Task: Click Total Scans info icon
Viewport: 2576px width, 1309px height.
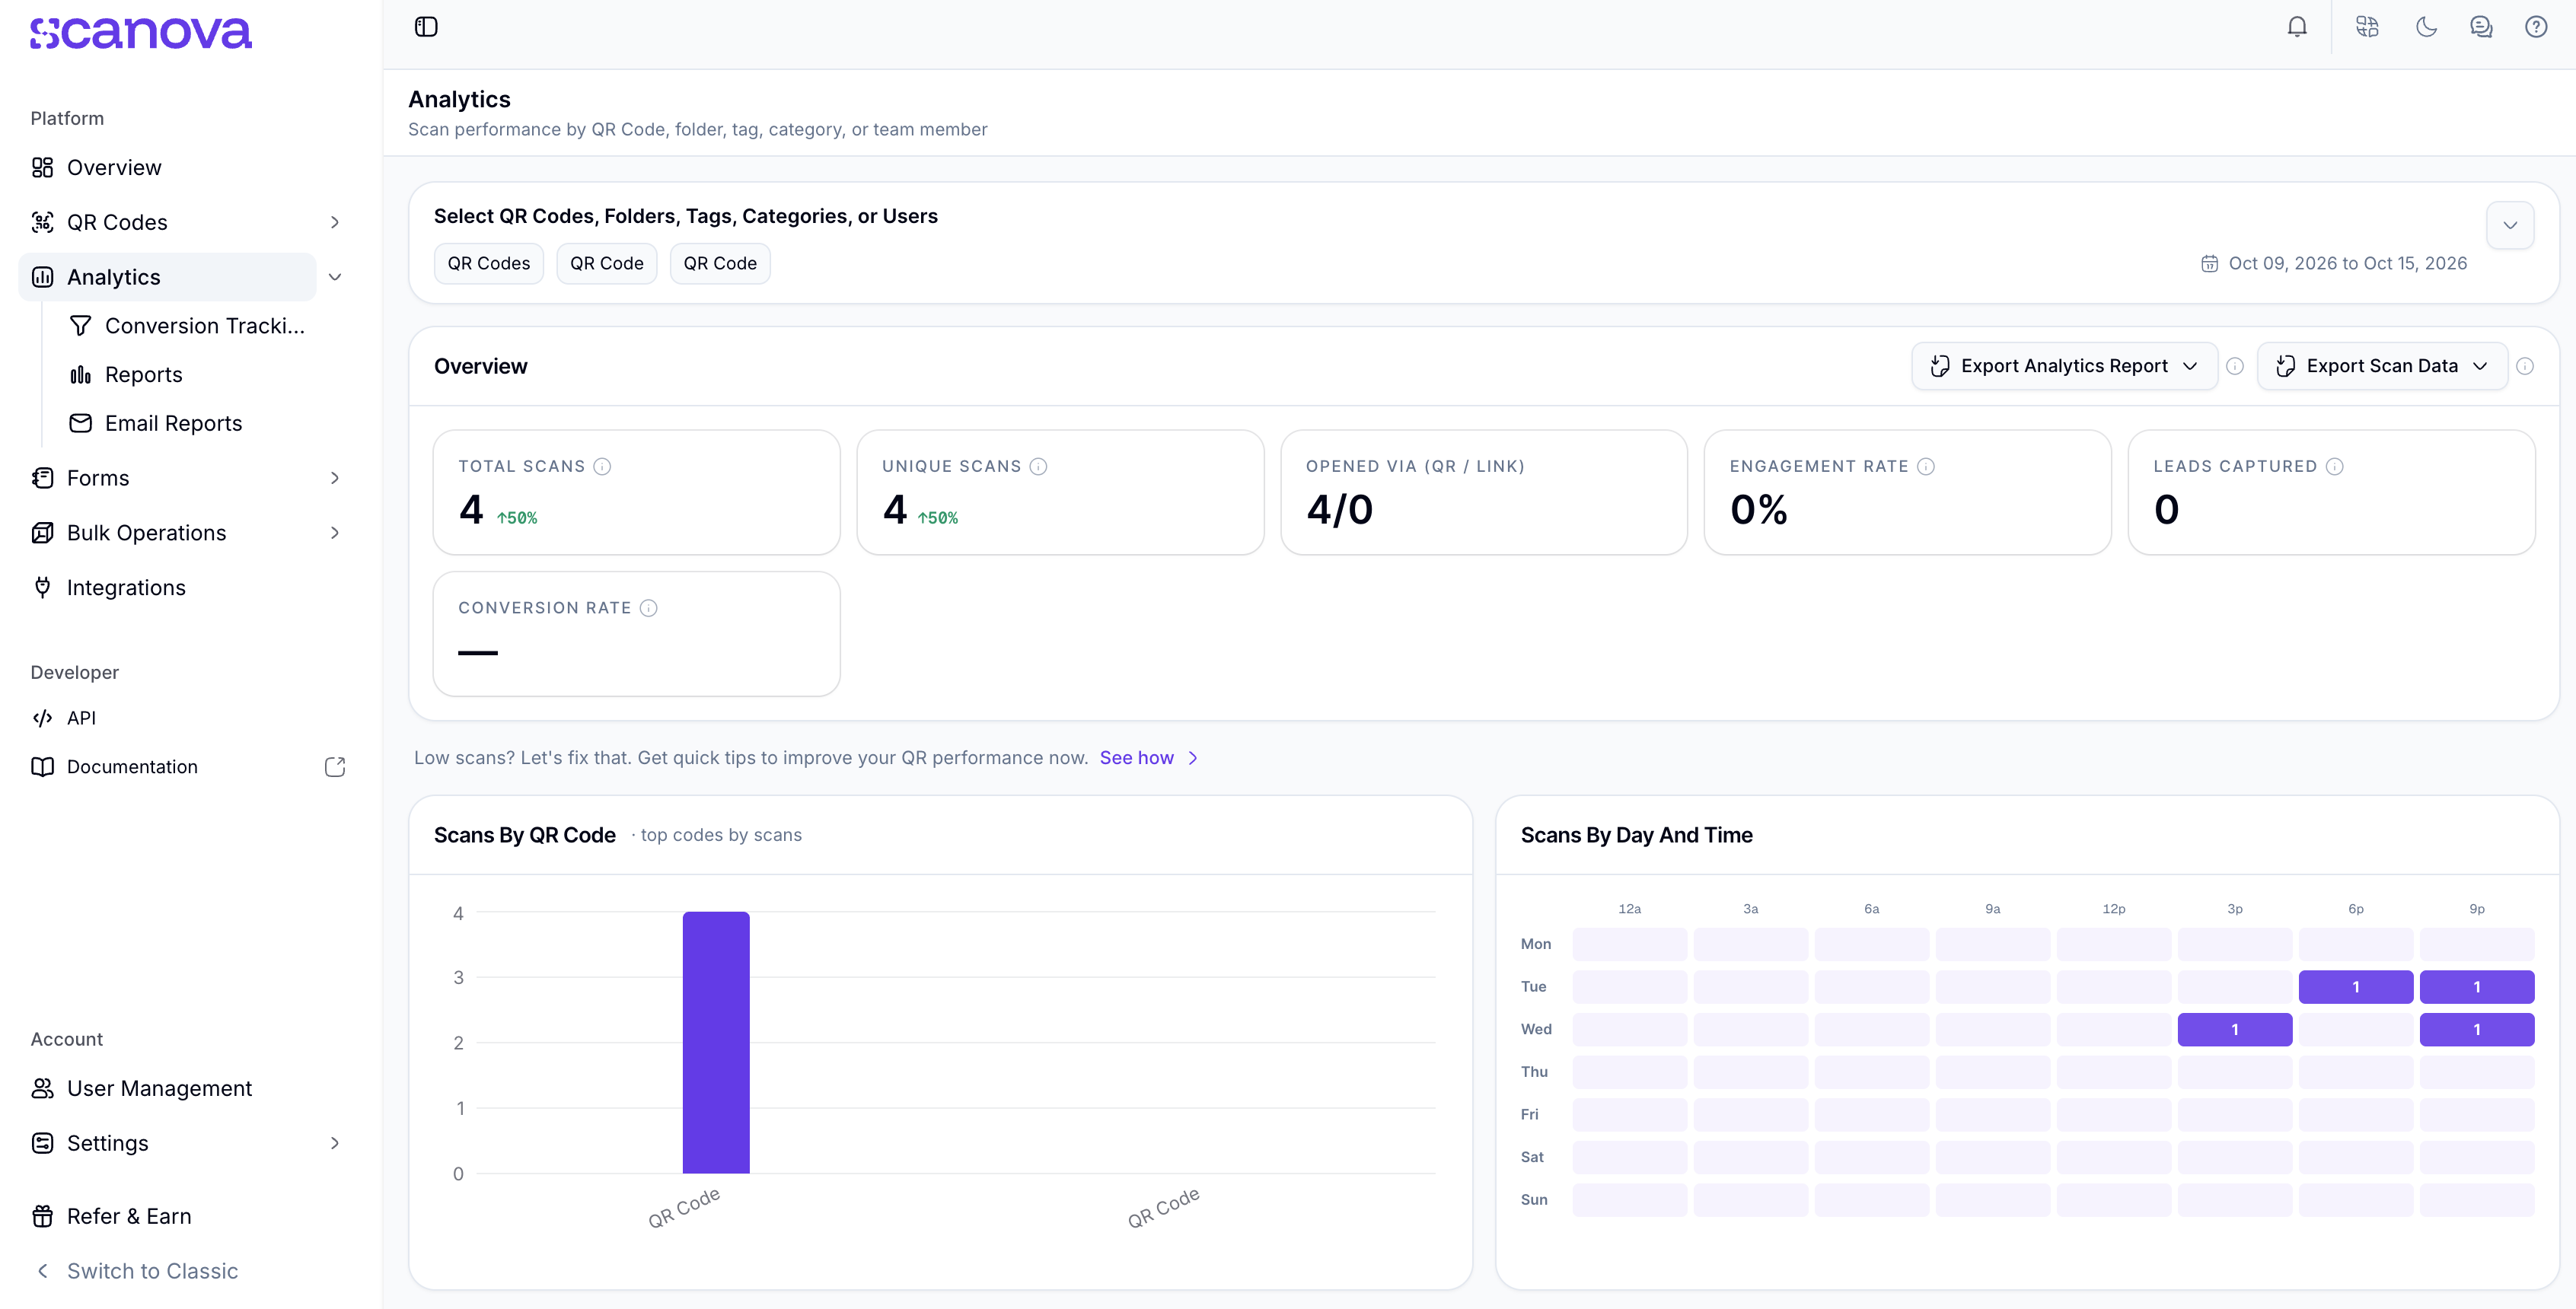Action: tap(602, 466)
